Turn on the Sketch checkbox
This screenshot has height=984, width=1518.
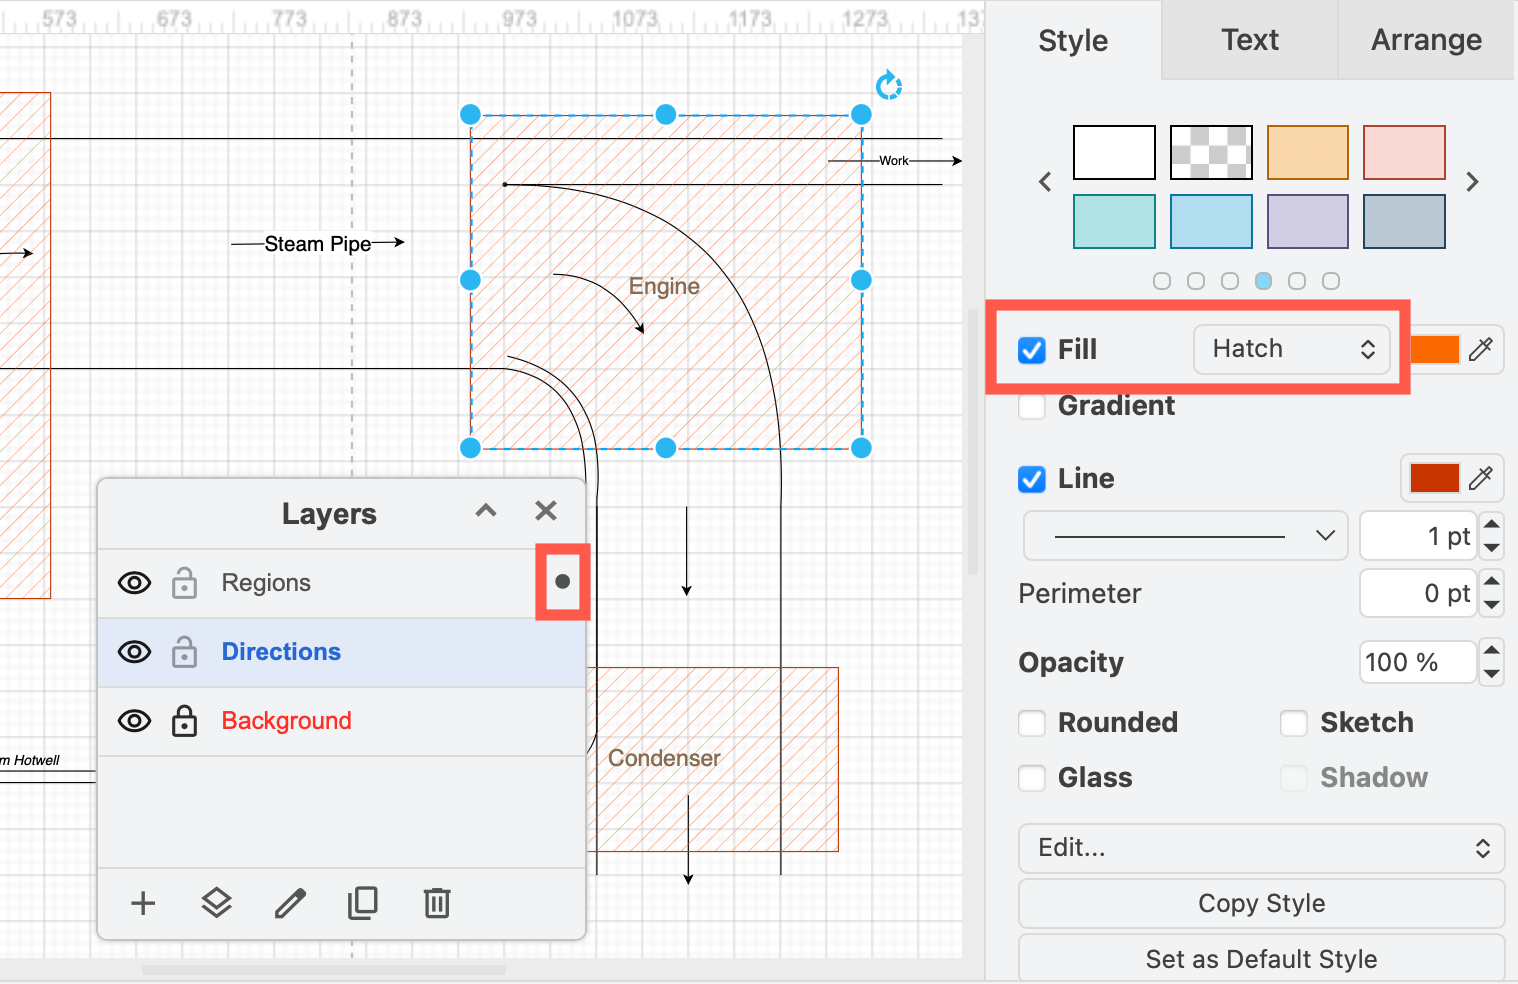[x=1294, y=723]
